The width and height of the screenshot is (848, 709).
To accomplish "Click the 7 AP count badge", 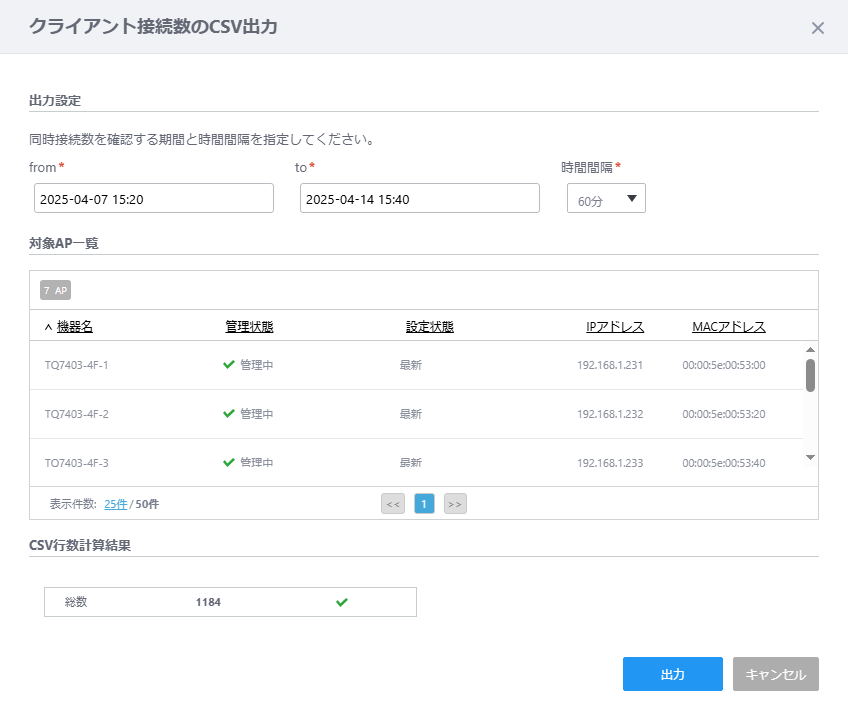I will (55, 290).
